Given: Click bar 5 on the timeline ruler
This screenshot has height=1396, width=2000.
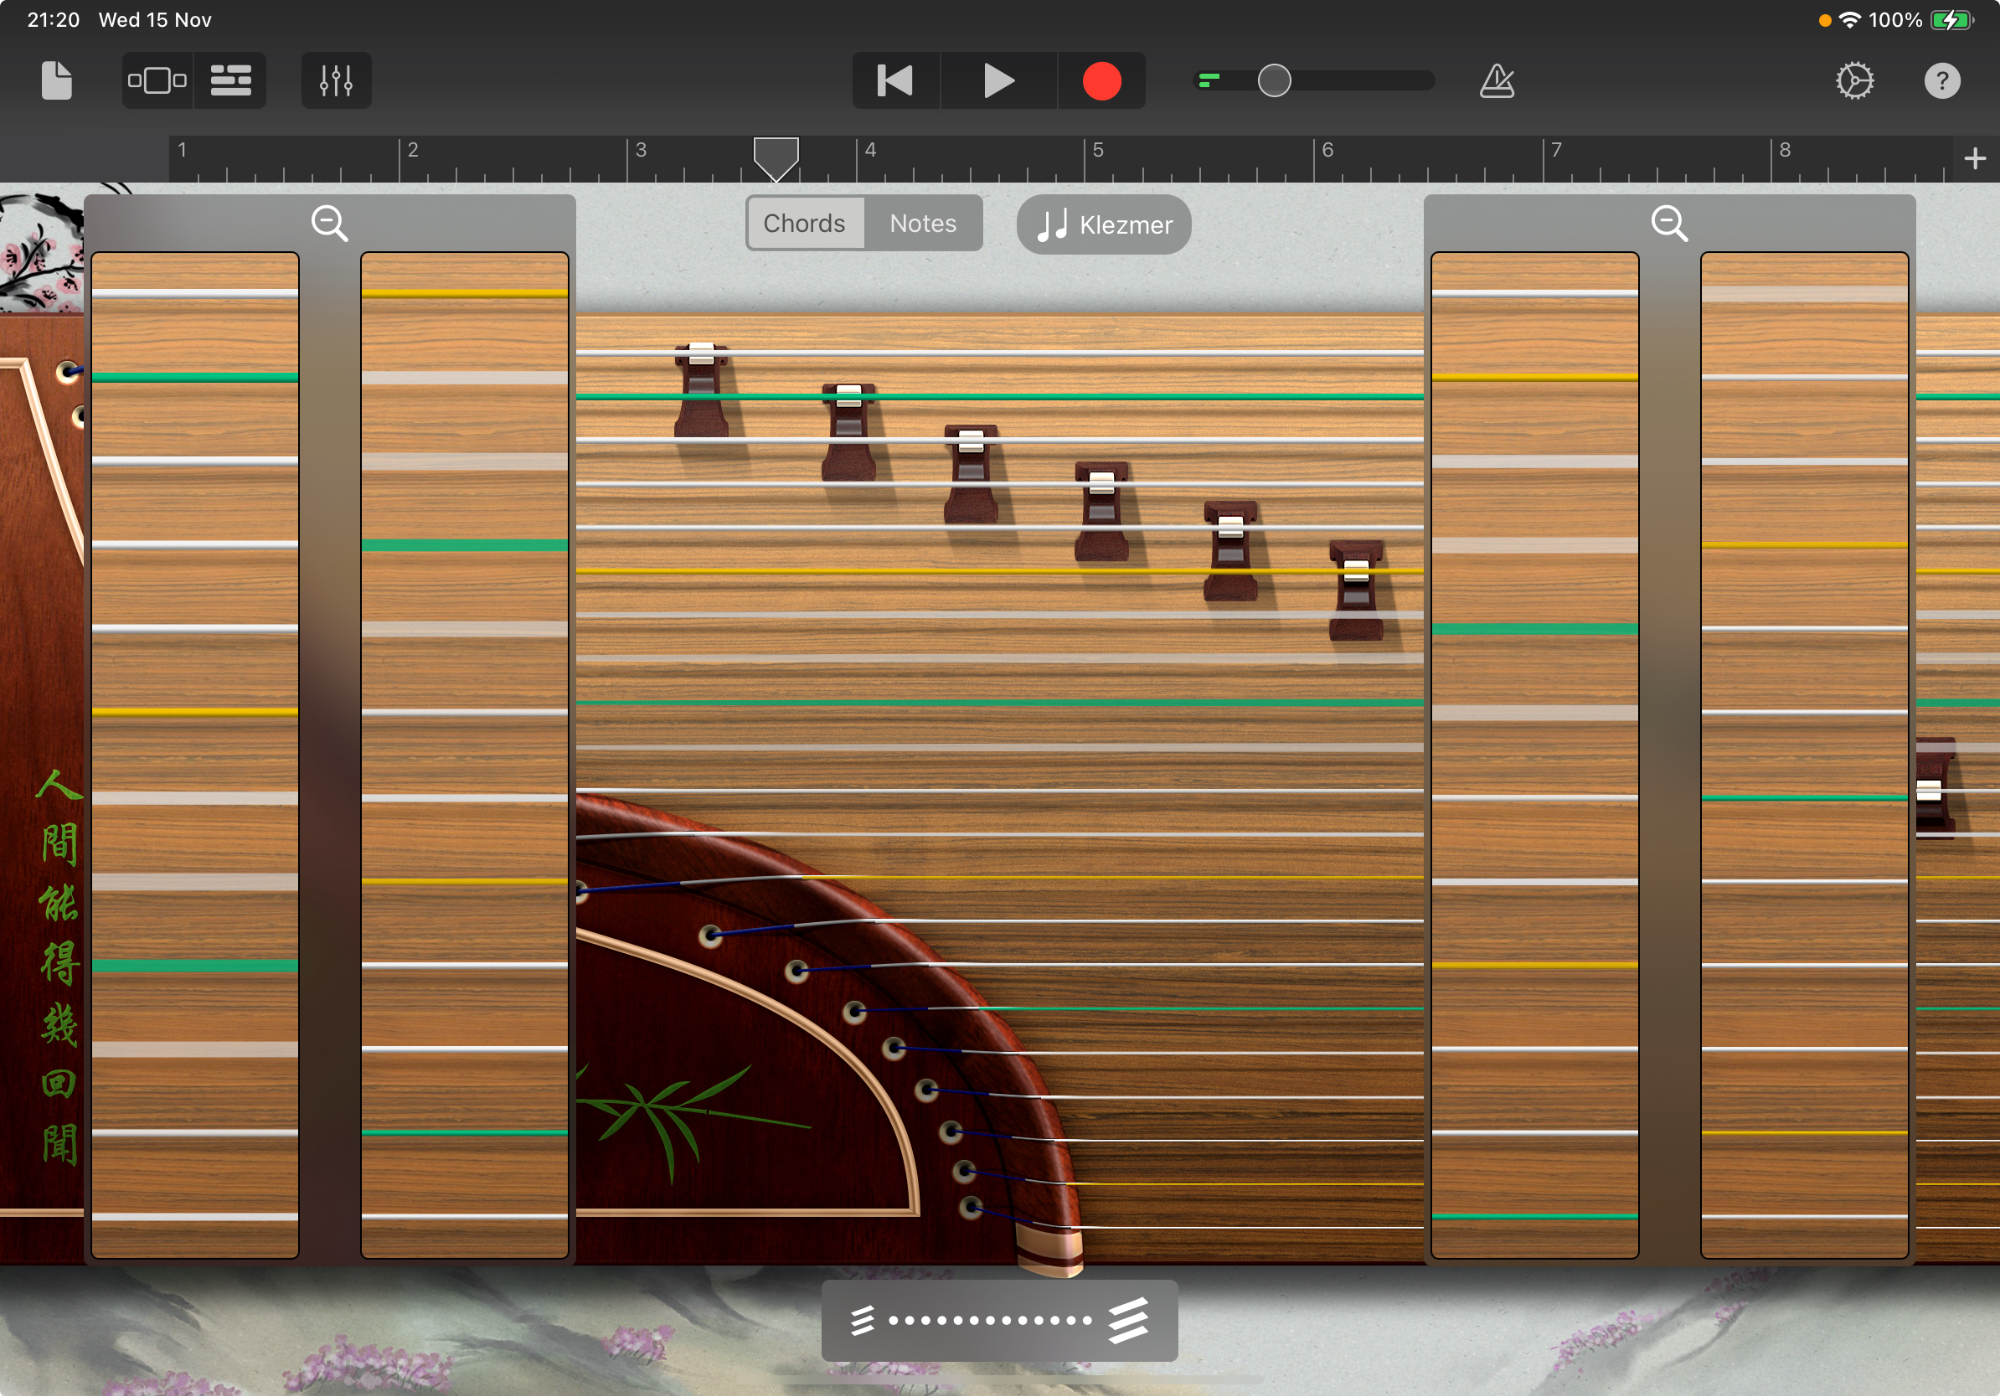Looking at the screenshot, I should pos(1098,150).
